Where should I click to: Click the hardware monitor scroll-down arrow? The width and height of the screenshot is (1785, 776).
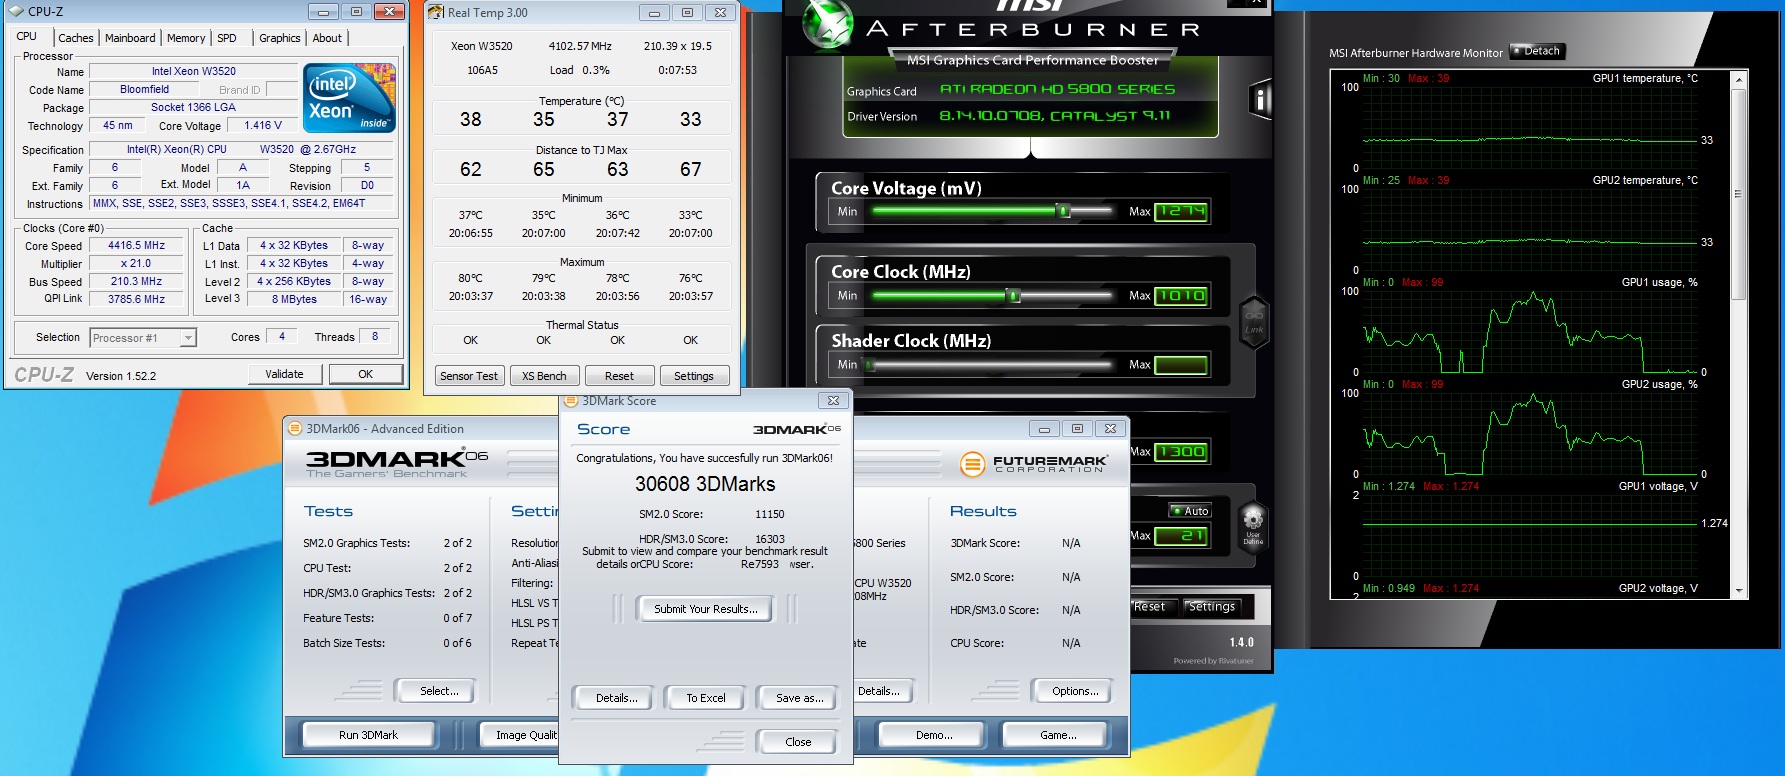(1740, 592)
